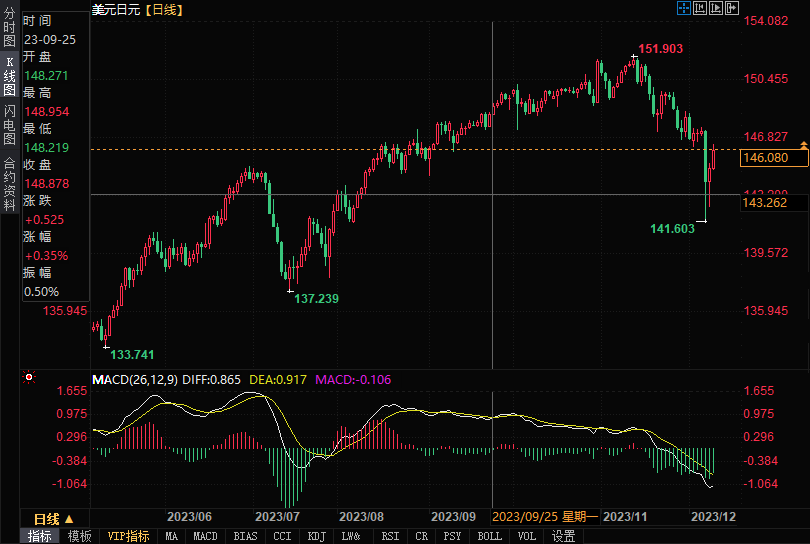Click the exit-arrow icon at top right
This screenshot has width=810, height=544.
pos(732,8)
